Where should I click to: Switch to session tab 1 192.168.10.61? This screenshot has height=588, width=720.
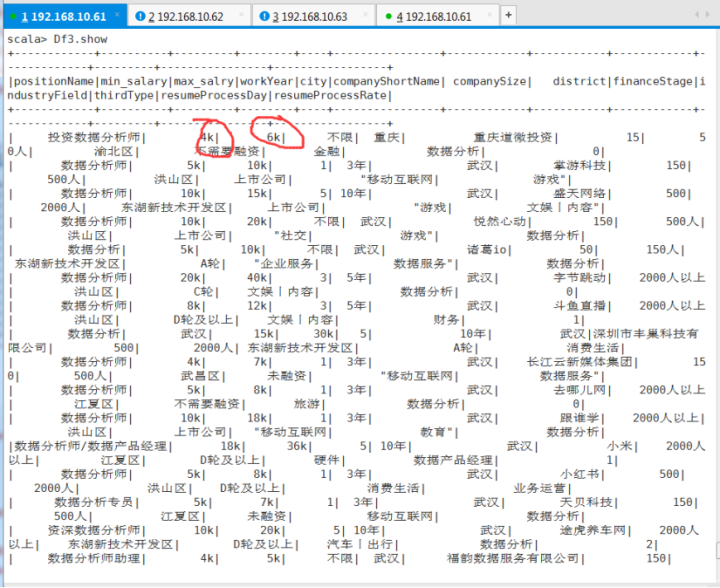pyautogui.click(x=64, y=17)
